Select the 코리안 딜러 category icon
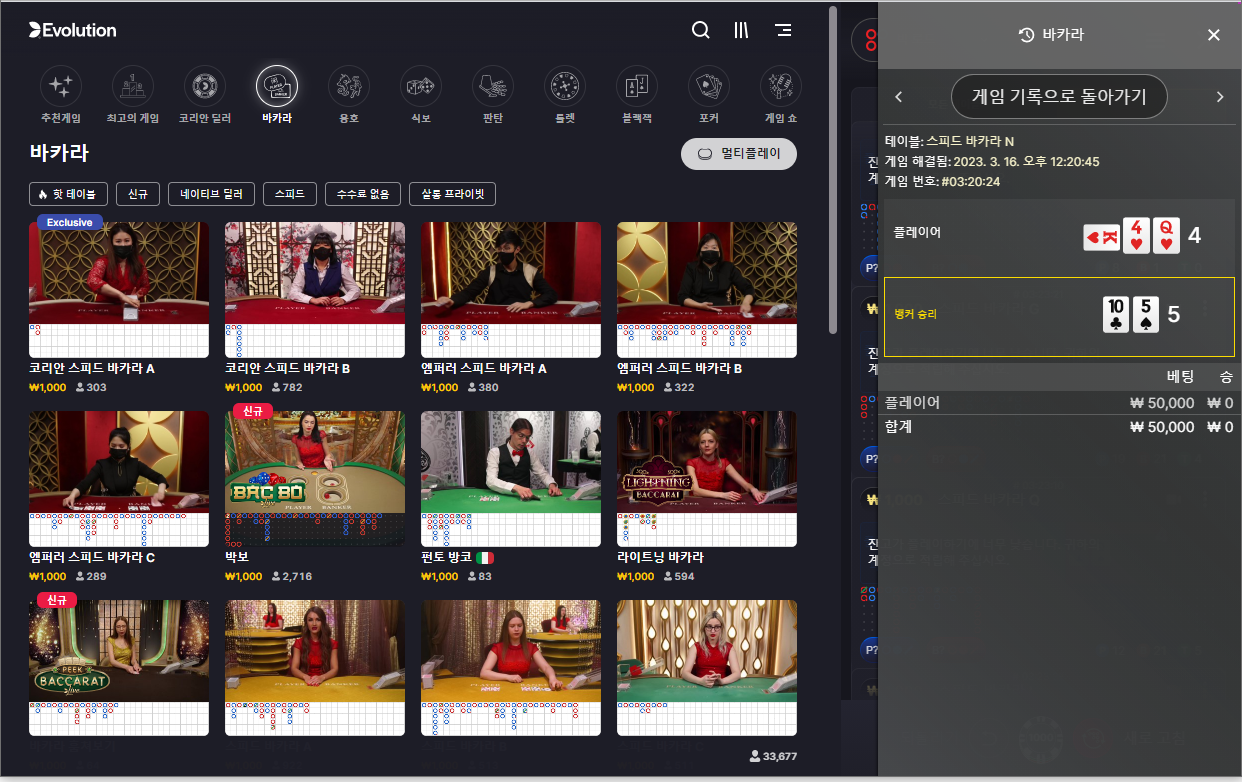This screenshot has width=1242, height=782. click(x=205, y=87)
